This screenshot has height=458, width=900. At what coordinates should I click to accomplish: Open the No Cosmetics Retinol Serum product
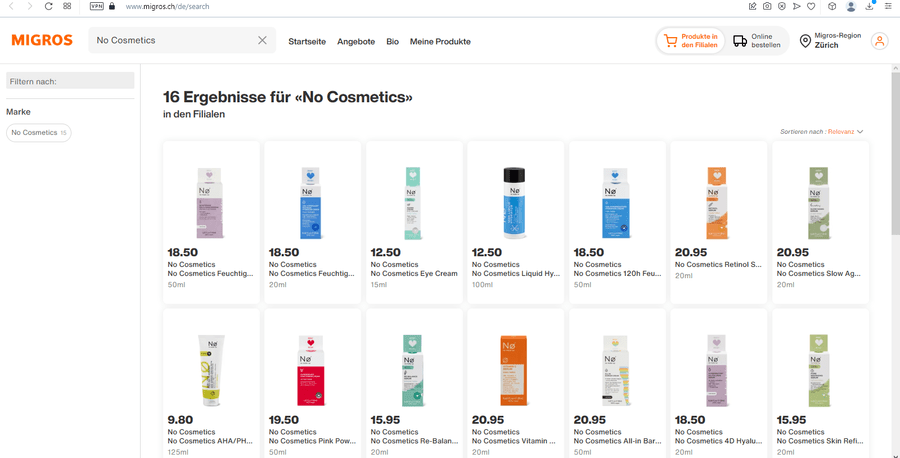coord(719,223)
